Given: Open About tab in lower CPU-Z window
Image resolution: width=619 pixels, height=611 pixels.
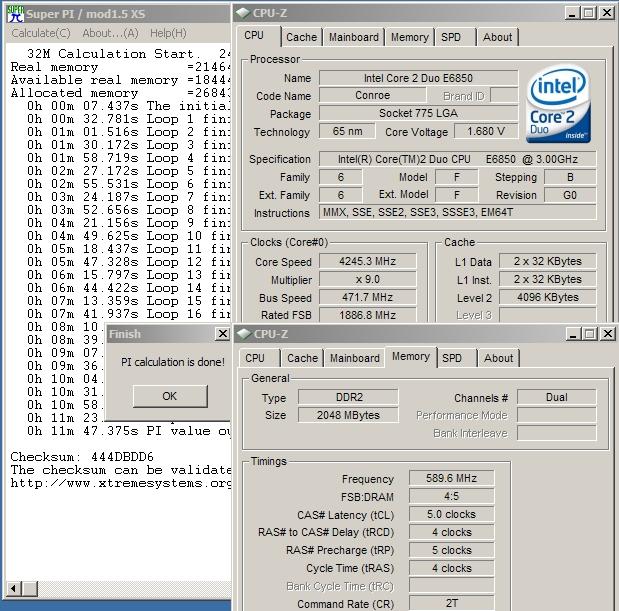Looking at the screenshot, I should click(x=499, y=358).
